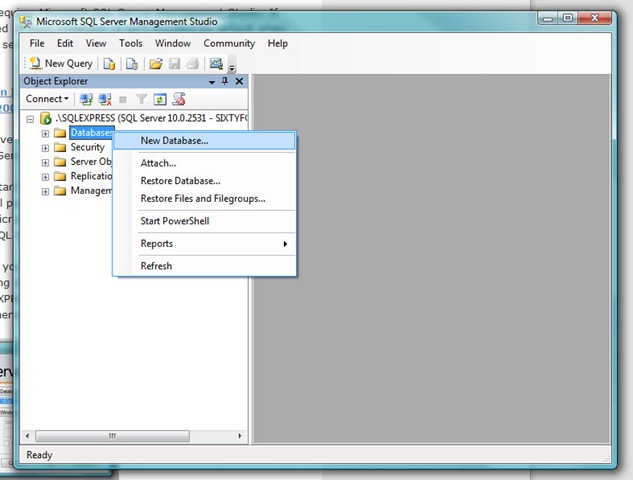The width and height of the screenshot is (633, 480).
Task: Click the Stop icon in Object Explorer
Action: tap(123, 99)
